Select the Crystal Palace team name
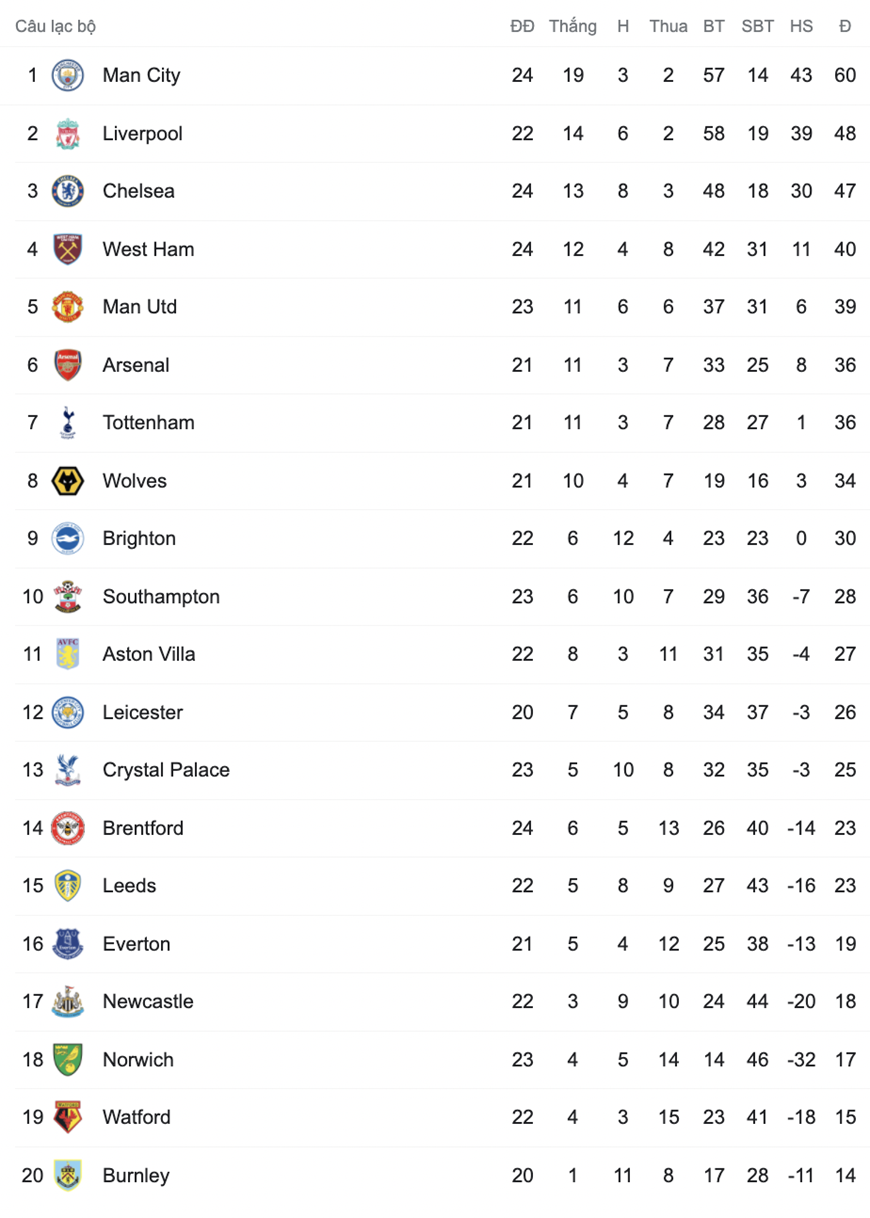Image resolution: width=870 pixels, height=1218 pixels. tap(166, 770)
